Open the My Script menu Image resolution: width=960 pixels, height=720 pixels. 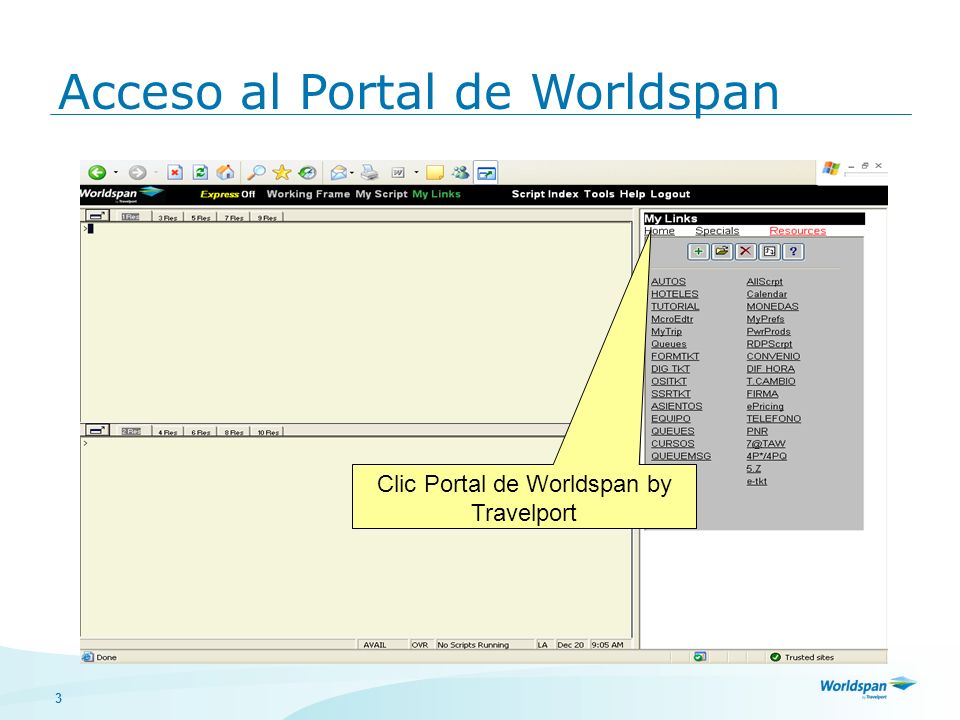point(381,194)
